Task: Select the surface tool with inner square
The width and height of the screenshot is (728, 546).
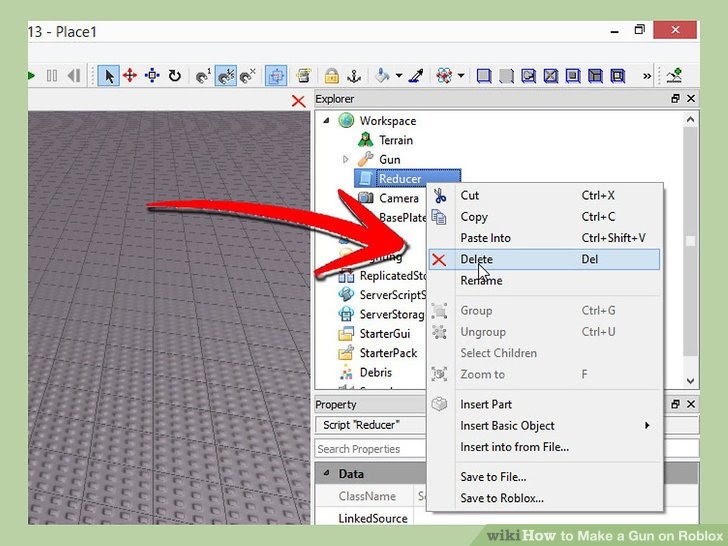Action: 573,76
